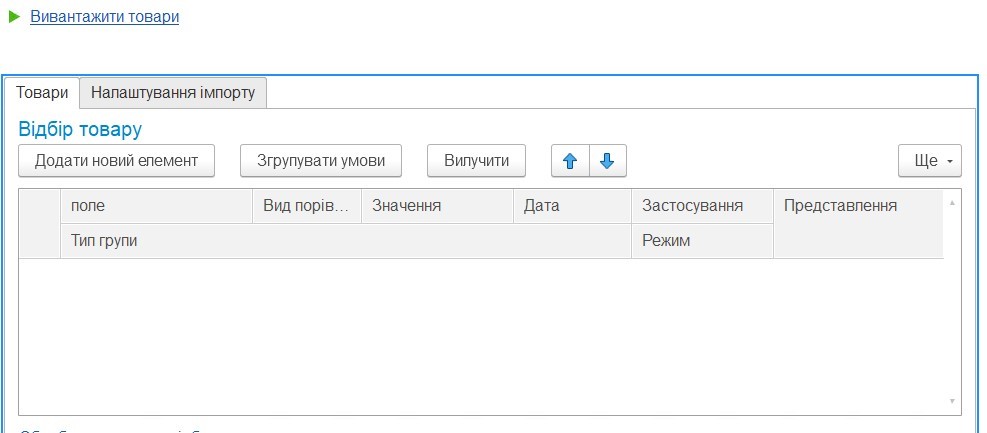
Task: Click the table scrollbar down arrow
Action: 952,401
